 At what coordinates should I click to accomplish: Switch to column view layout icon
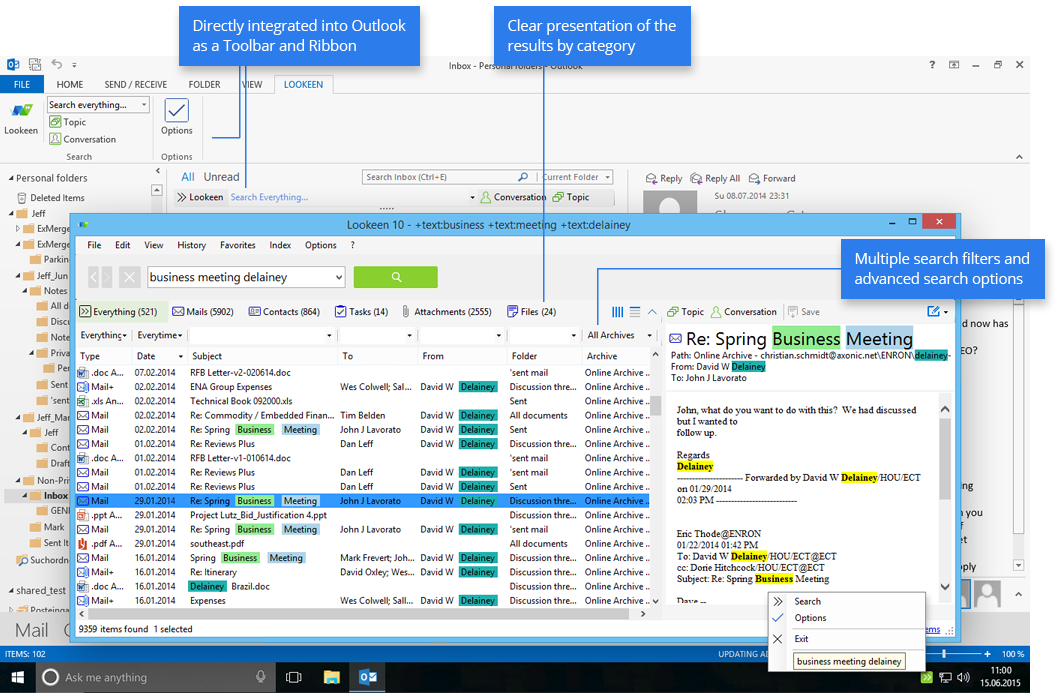(617, 312)
